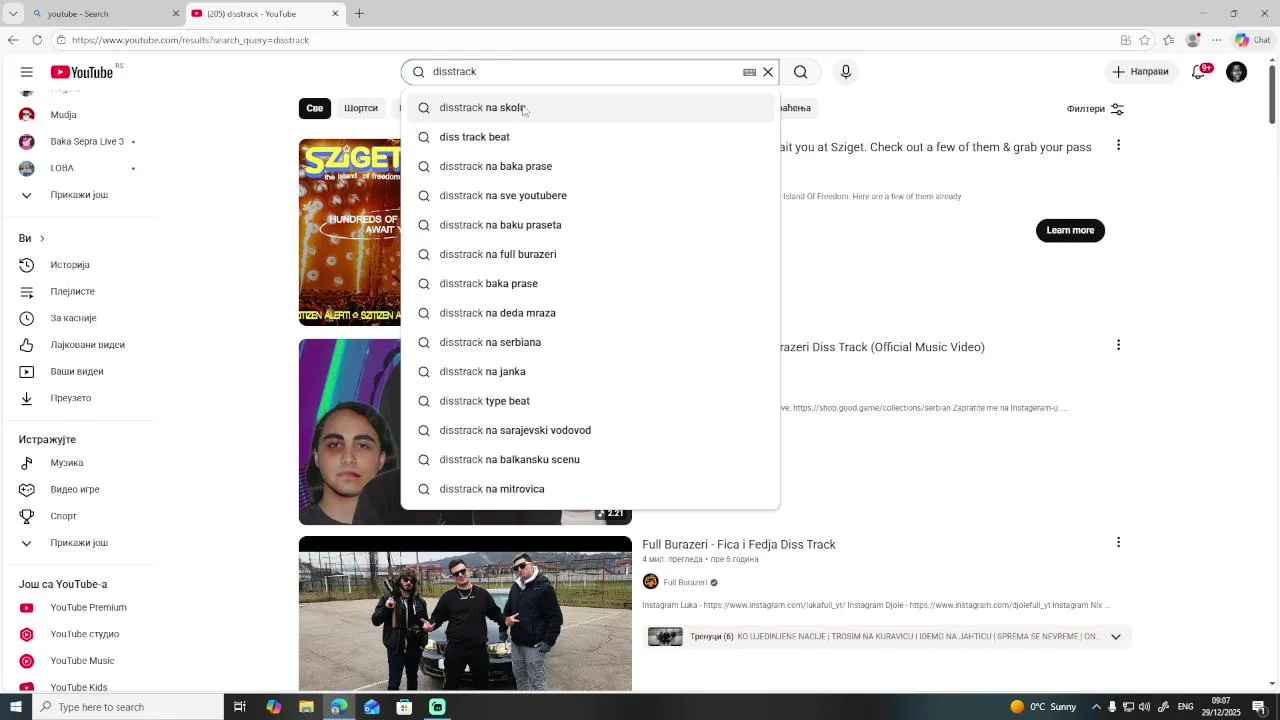Pick suggestion 'disstrack type beat'
Image resolution: width=1280 pixels, height=720 pixels.
click(x=590, y=401)
